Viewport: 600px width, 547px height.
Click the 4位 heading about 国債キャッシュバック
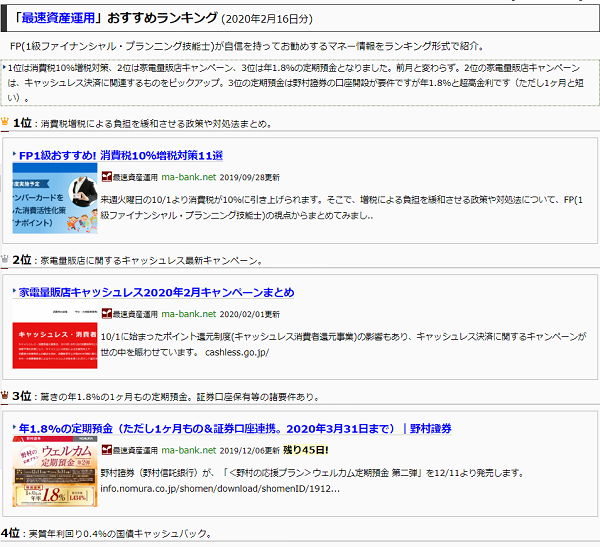106,533
